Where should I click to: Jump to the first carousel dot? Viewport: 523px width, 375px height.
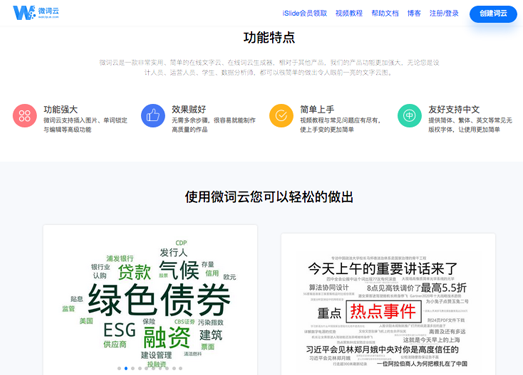tap(119, 368)
